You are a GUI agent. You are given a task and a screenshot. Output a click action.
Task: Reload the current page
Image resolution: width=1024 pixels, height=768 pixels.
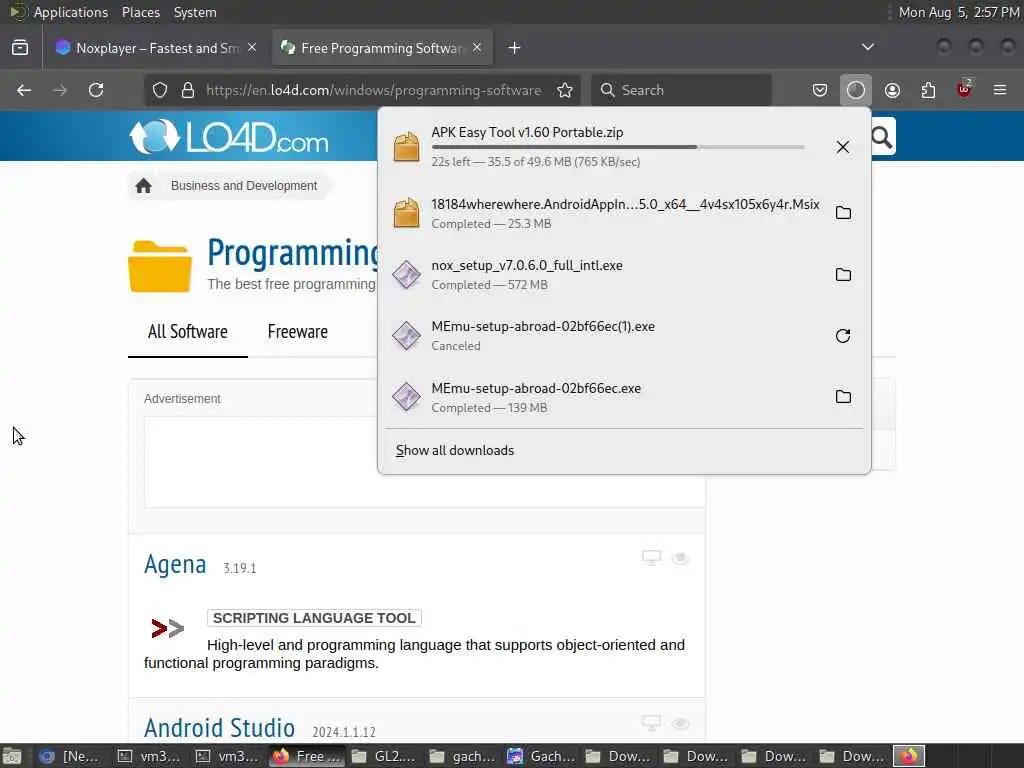click(x=96, y=90)
